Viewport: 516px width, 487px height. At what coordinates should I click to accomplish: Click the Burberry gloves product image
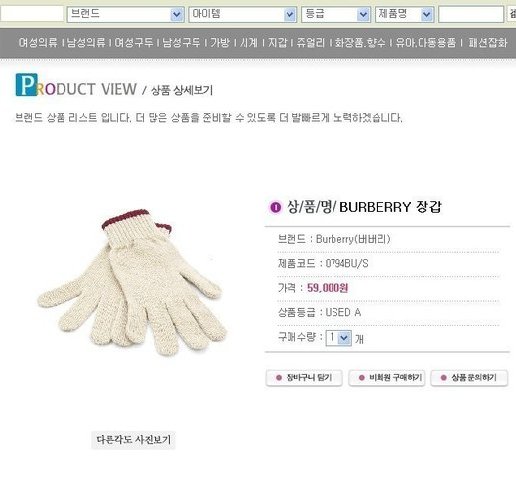pyautogui.click(x=133, y=282)
